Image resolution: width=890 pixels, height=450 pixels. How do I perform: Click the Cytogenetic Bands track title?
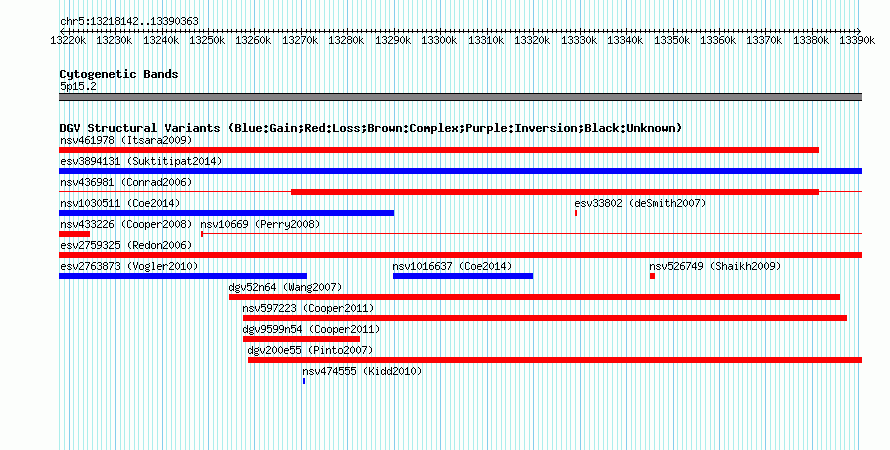[119, 74]
